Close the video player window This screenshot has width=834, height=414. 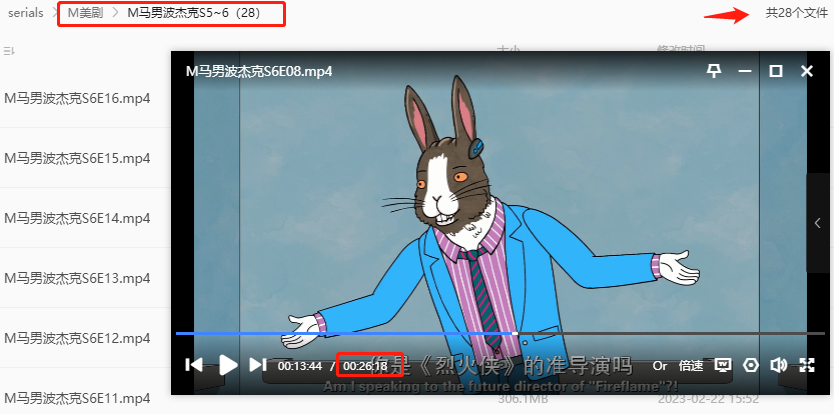807,71
